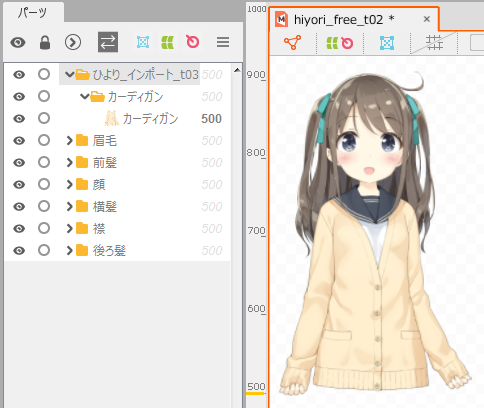Toggle the swap arrows button in Parts panel
The height and width of the screenshot is (408, 484).
click(108, 42)
